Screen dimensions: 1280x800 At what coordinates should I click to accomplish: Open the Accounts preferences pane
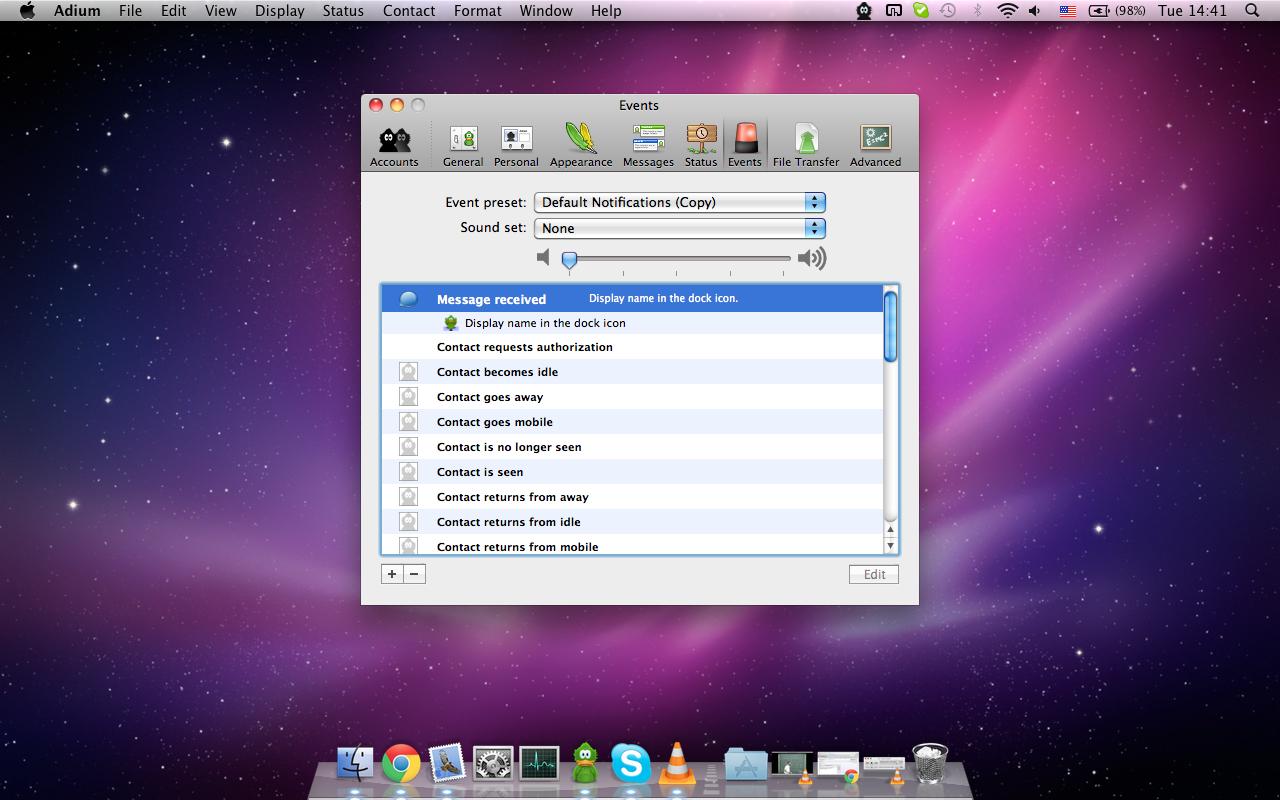[394, 145]
